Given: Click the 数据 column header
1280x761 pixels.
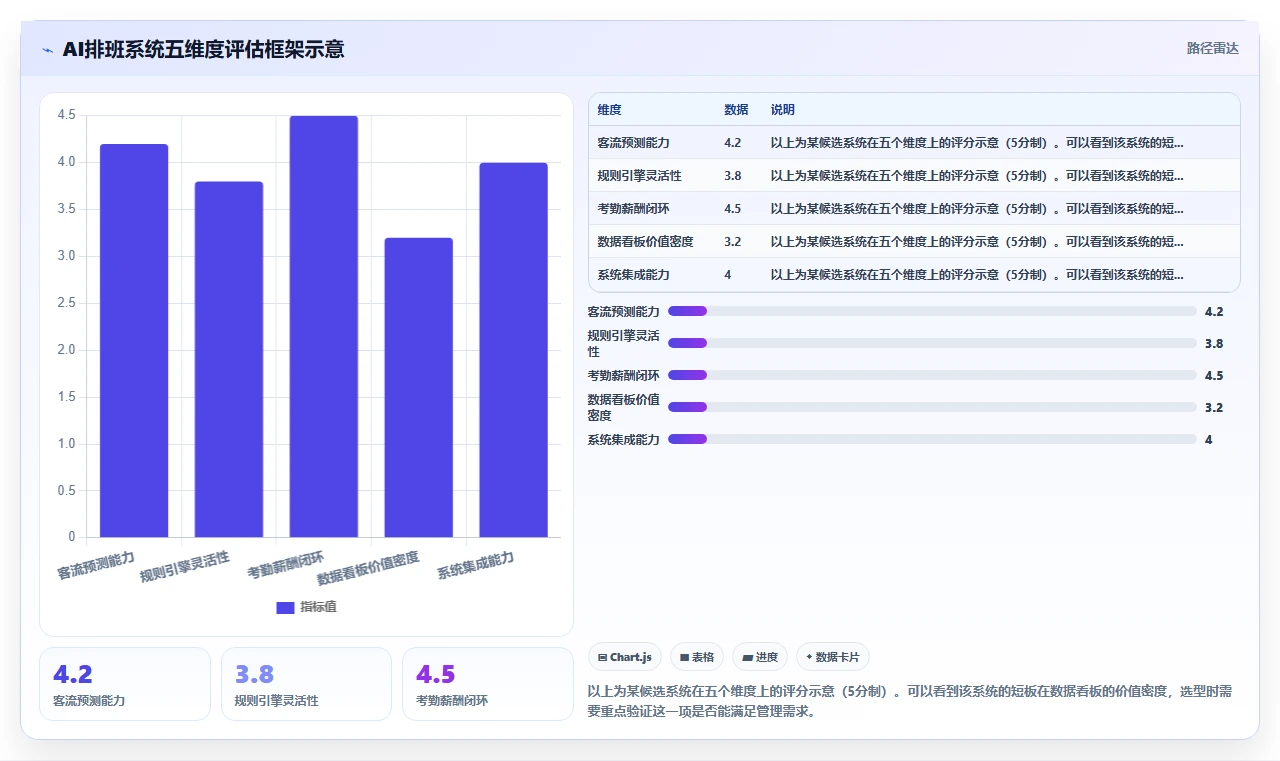Looking at the screenshot, I should [x=736, y=110].
